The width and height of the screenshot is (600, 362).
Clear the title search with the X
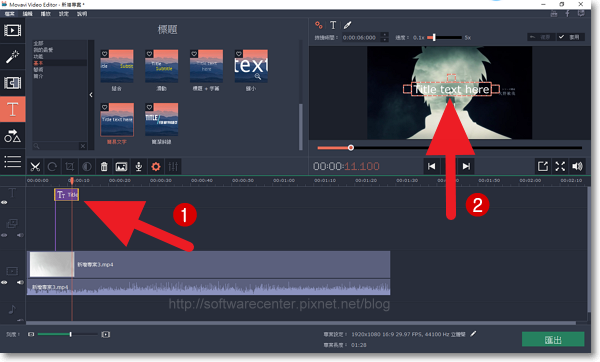83,146
